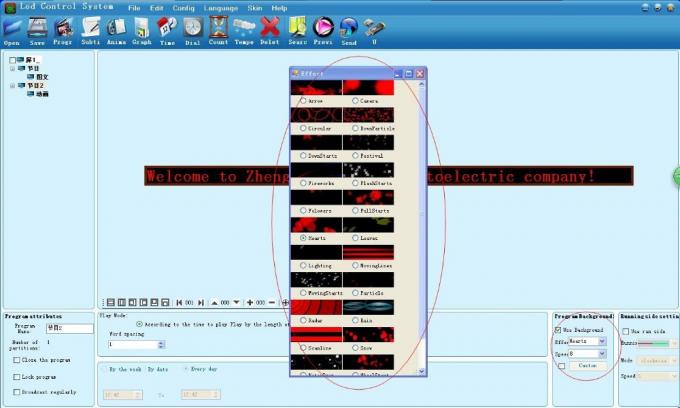Toggle the Close the program checkbox
The image size is (680, 408).
pyautogui.click(x=16, y=360)
